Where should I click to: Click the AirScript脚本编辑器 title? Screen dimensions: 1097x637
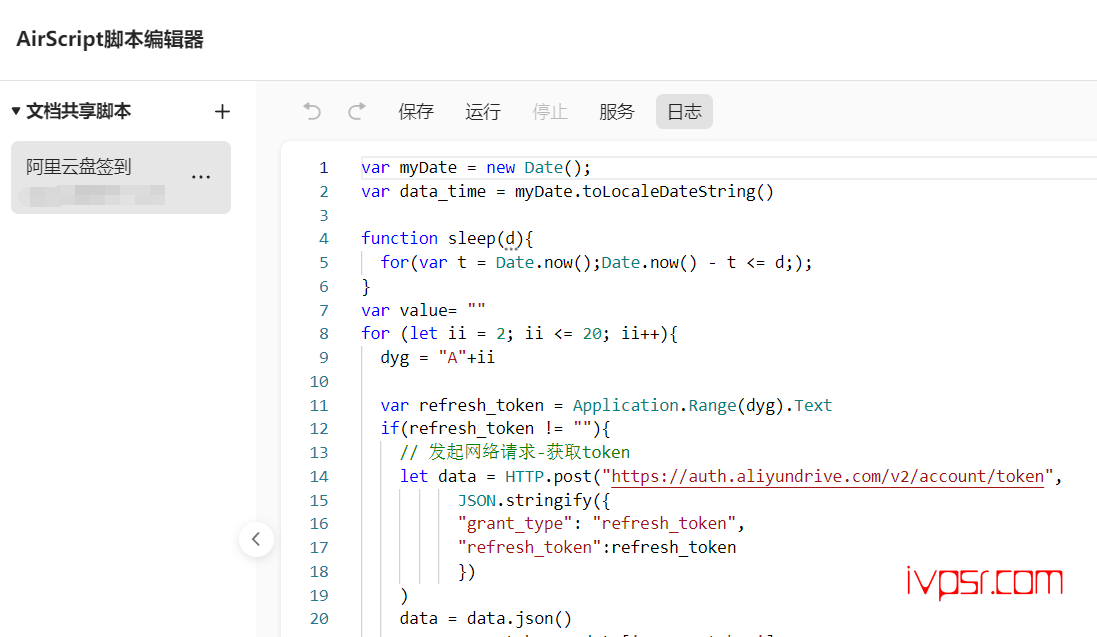click(110, 39)
